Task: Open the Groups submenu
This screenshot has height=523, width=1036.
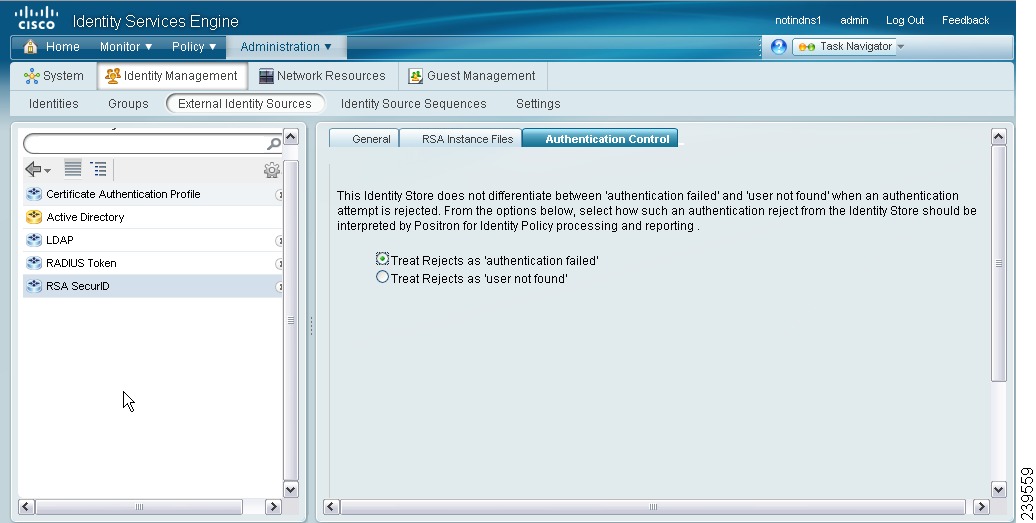Action: tap(128, 104)
